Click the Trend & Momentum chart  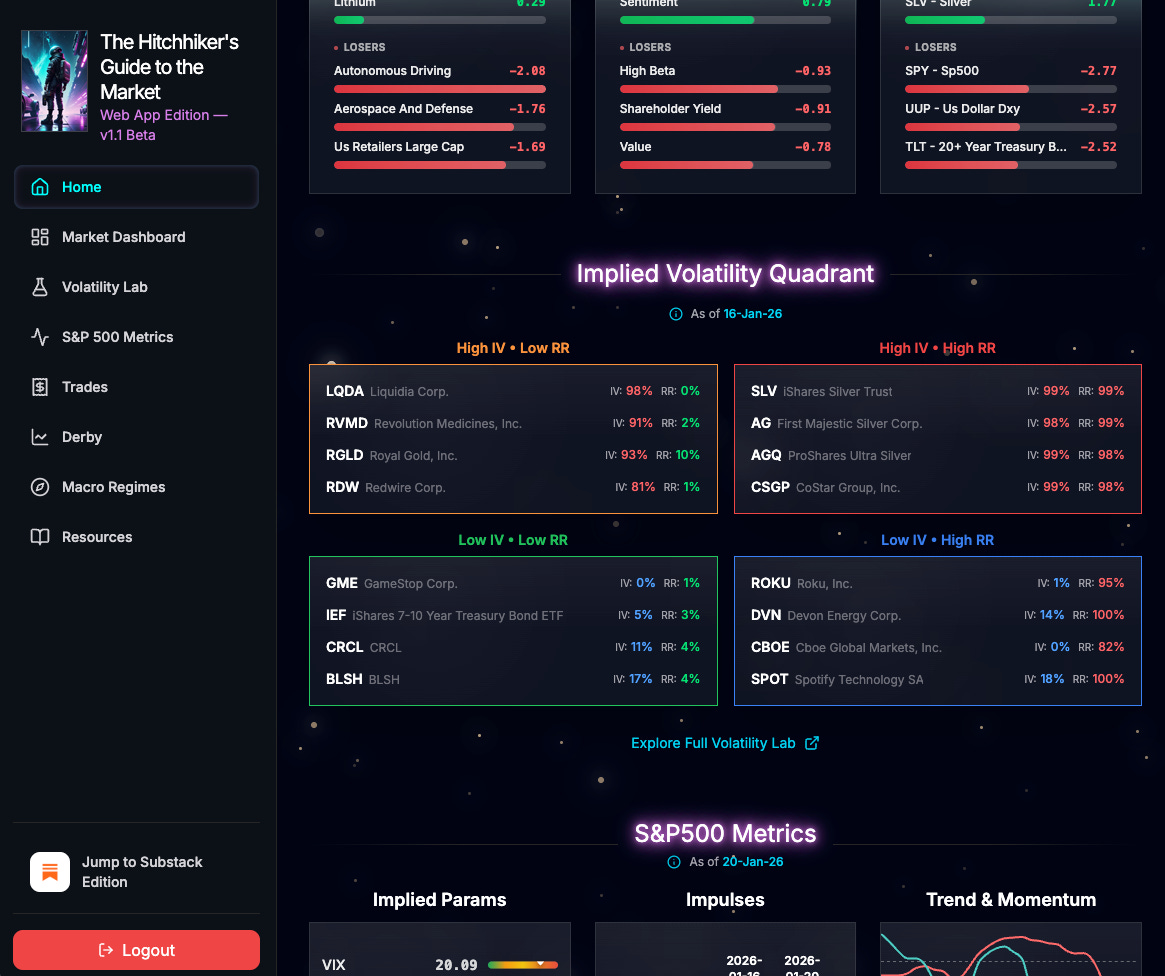click(1010, 950)
